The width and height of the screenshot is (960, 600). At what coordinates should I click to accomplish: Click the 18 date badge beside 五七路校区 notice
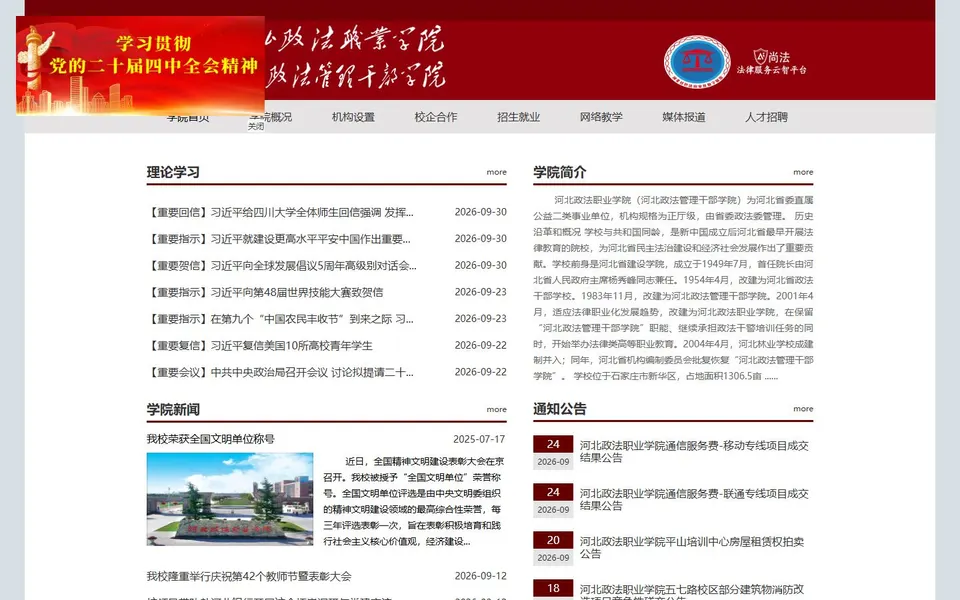pyautogui.click(x=553, y=589)
